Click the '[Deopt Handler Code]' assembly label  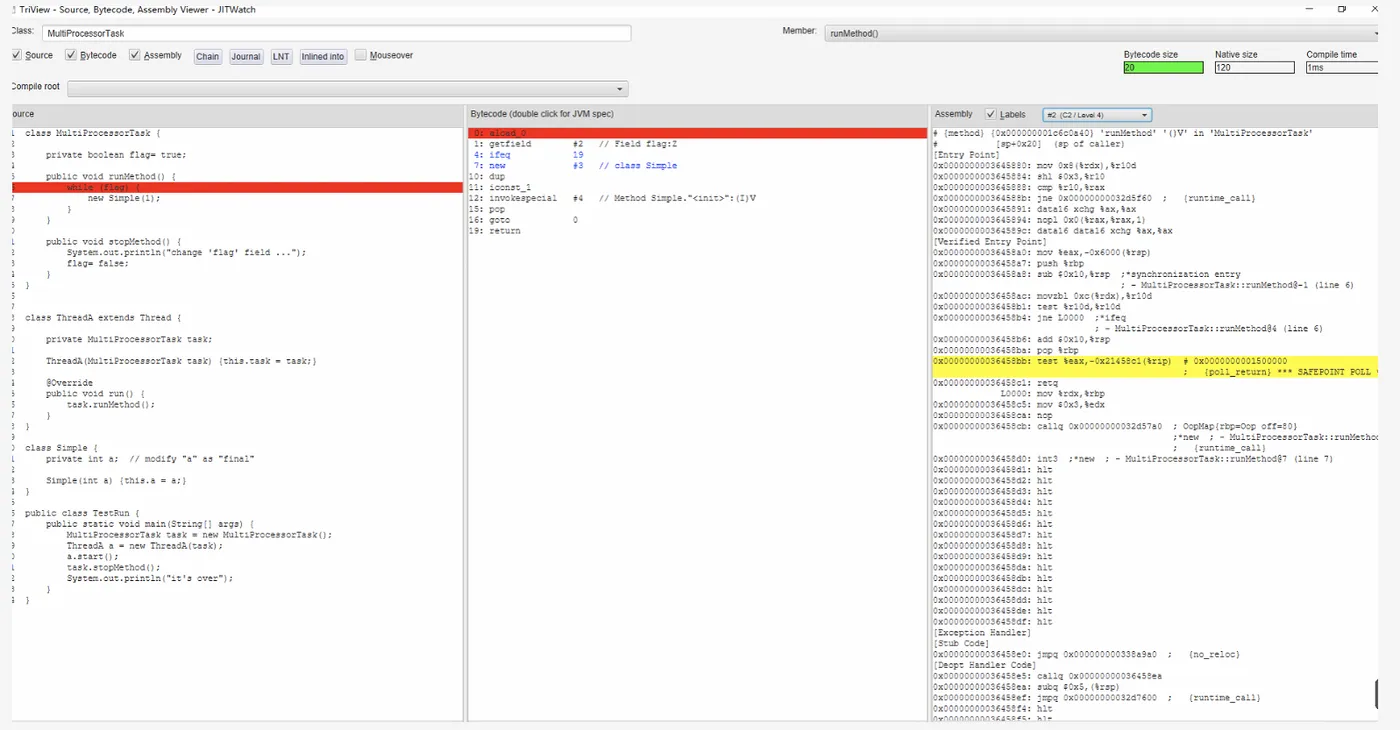984,665
